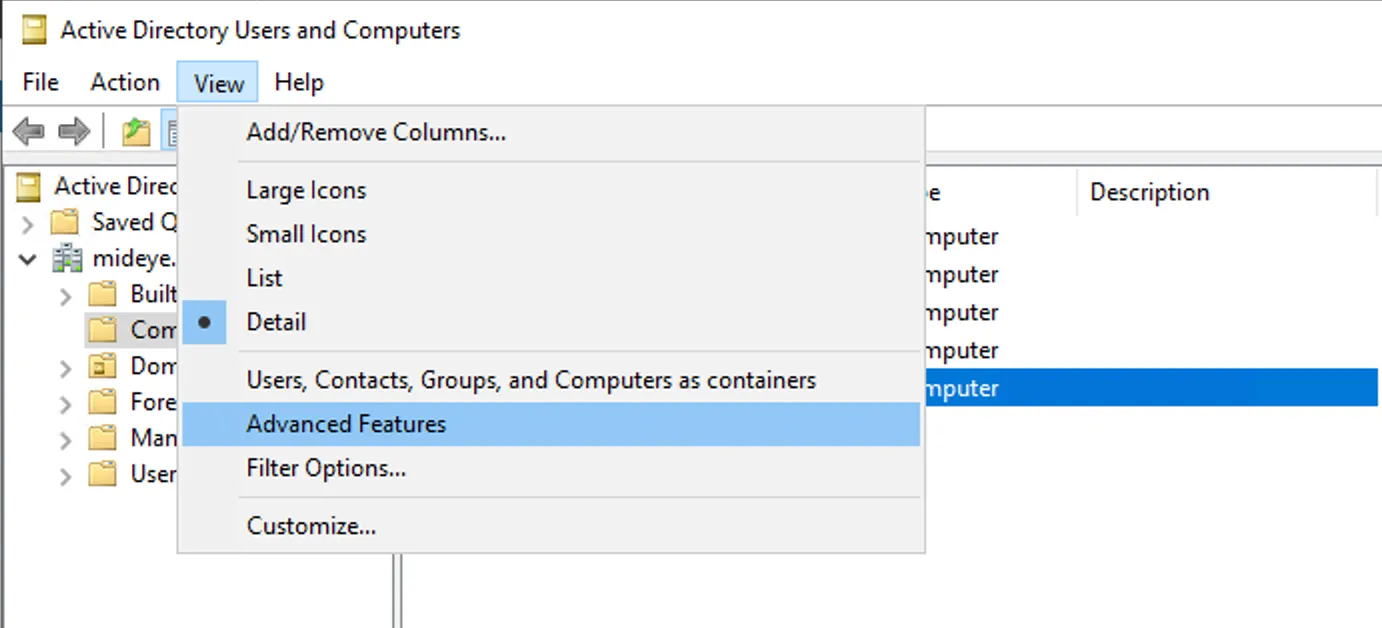This screenshot has height=628, width=1382.
Task: Open the Help menu
Action: [x=298, y=82]
